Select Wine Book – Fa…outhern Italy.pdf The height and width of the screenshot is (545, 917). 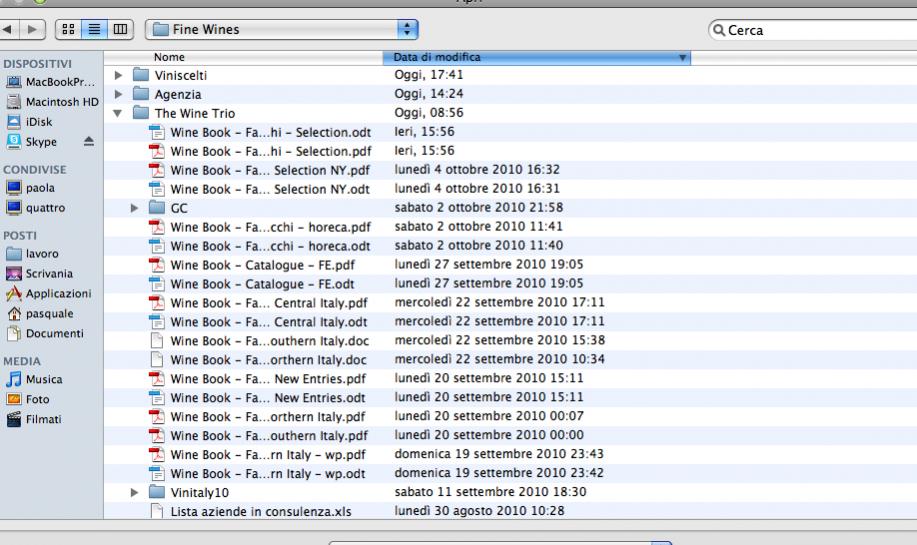point(258,435)
